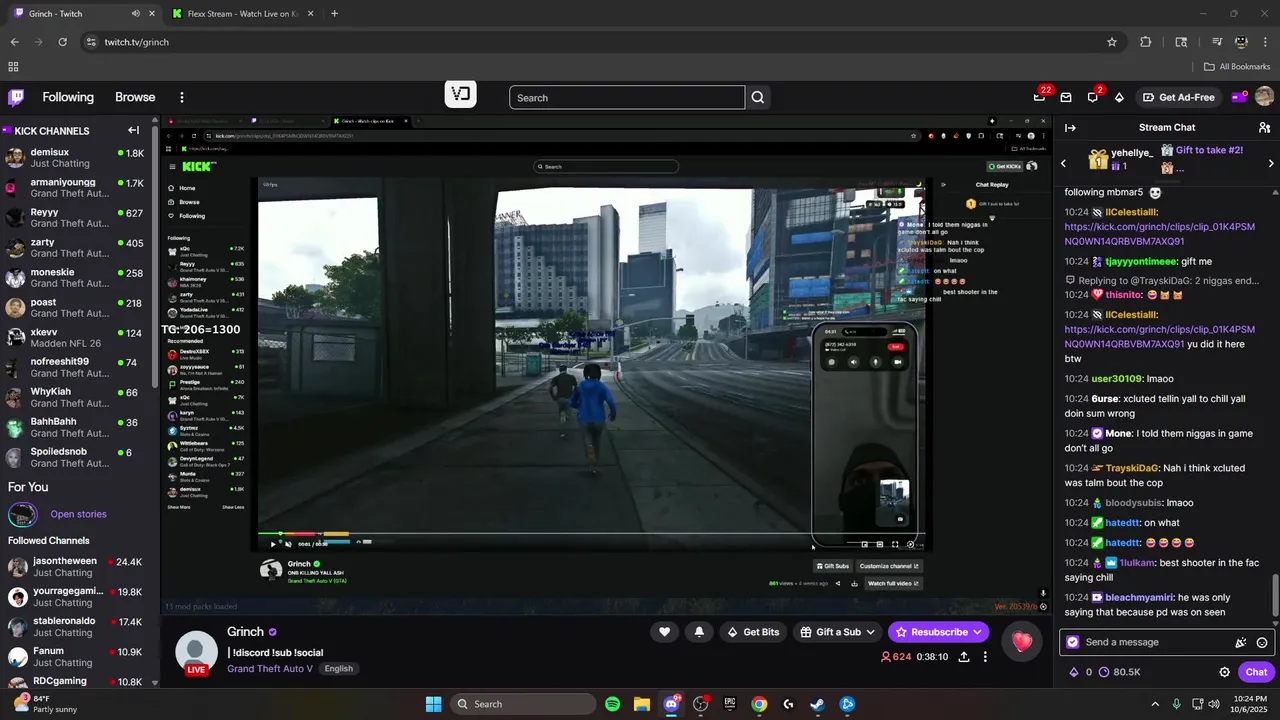Open WhyKlah channel in sidebar
1280x720 pixels.
click(x=75, y=398)
